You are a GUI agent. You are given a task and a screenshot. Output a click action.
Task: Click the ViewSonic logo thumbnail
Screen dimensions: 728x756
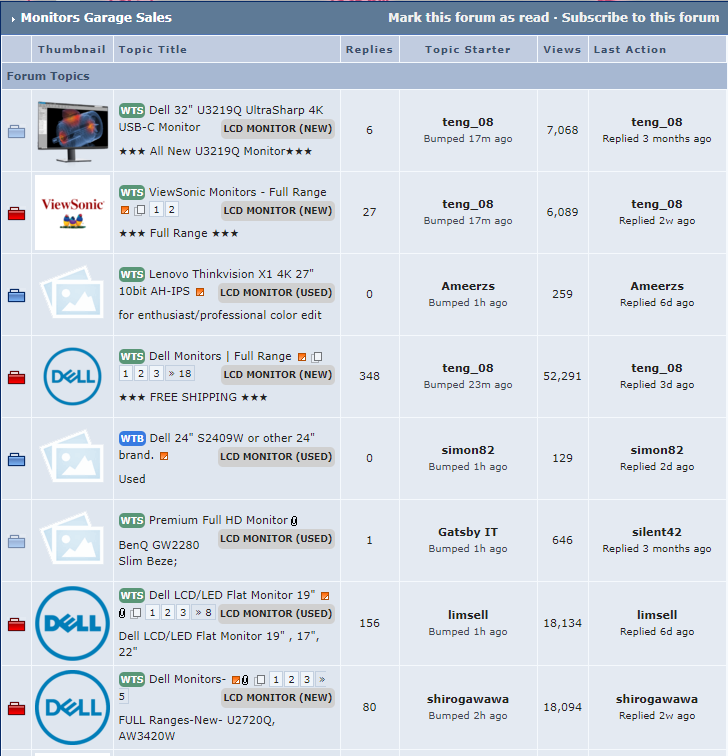coord(73,213)
